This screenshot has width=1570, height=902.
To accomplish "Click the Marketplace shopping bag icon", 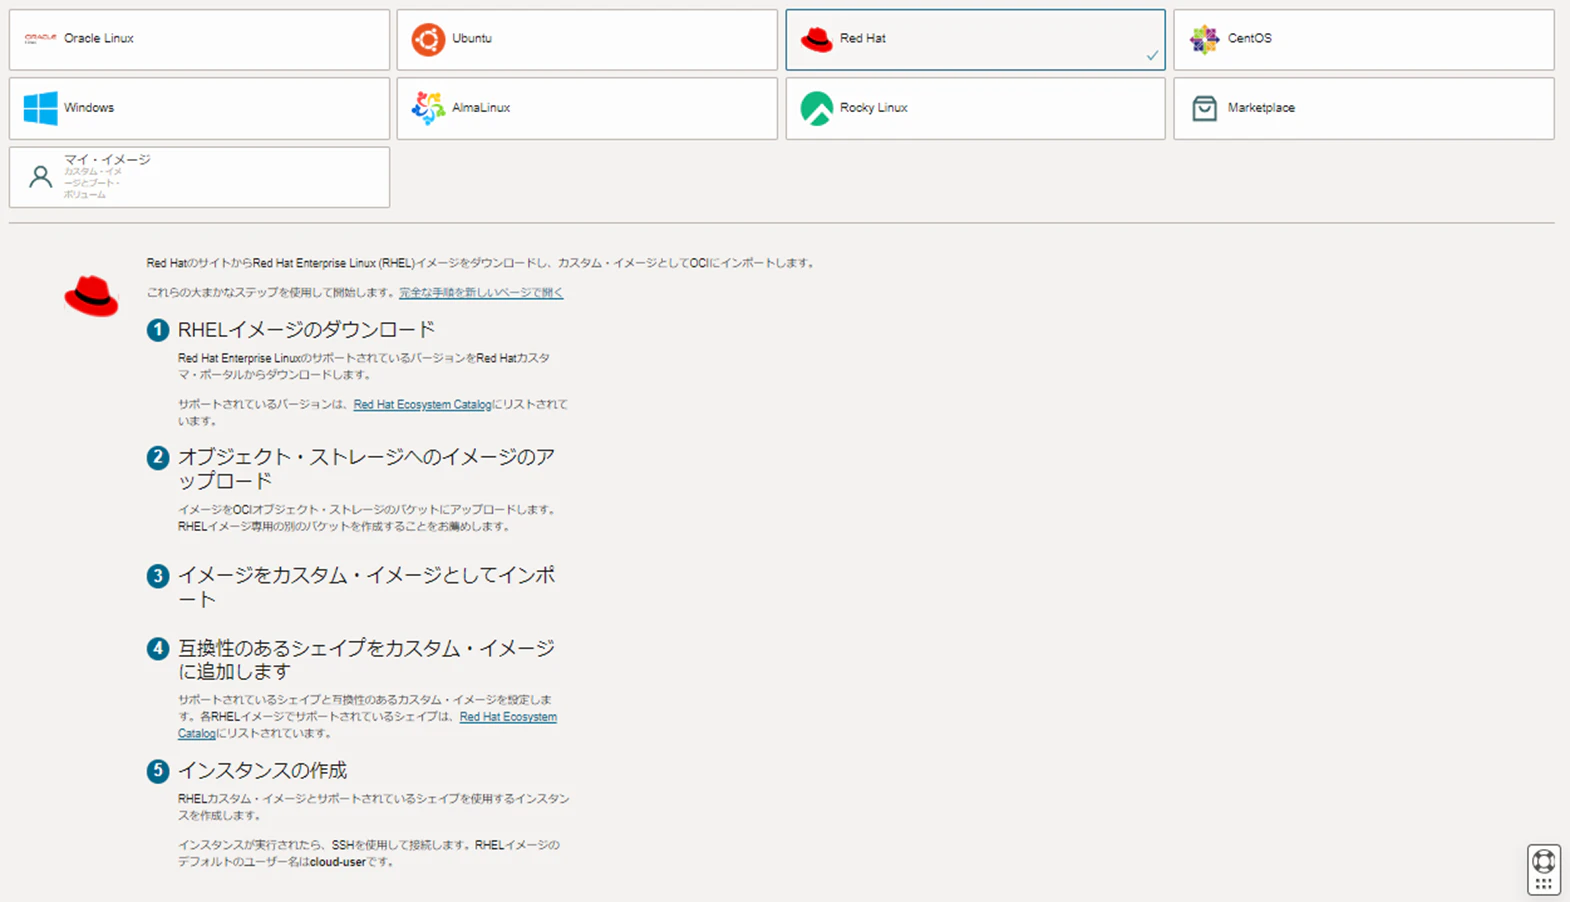I will coord(1205,108).
